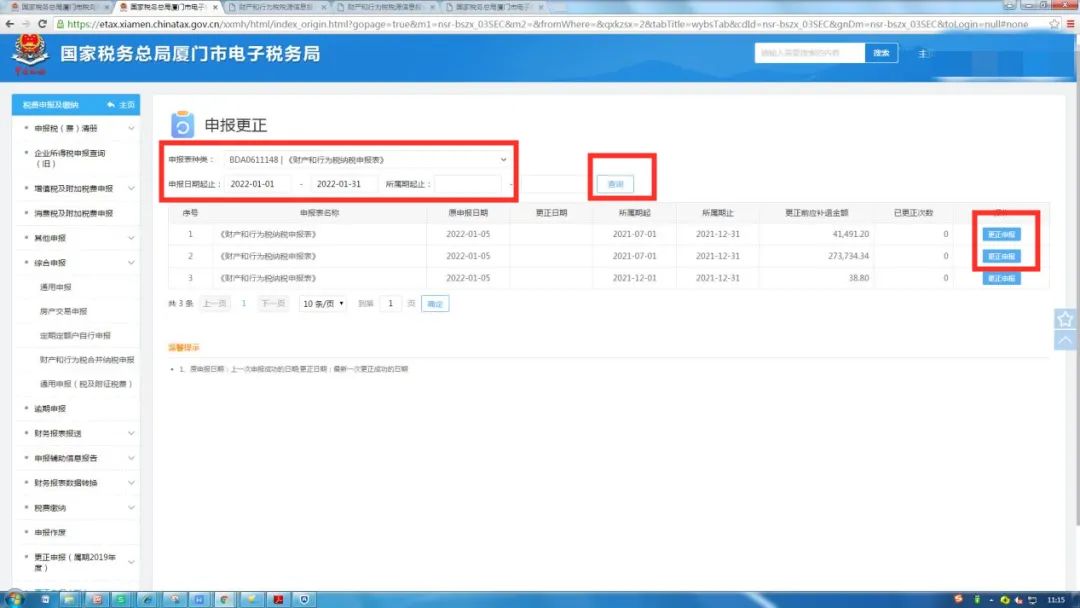Expand the 财务报表报送 chevron
The width and height of the screenshot is (1080, 608).
pos(131,433)
